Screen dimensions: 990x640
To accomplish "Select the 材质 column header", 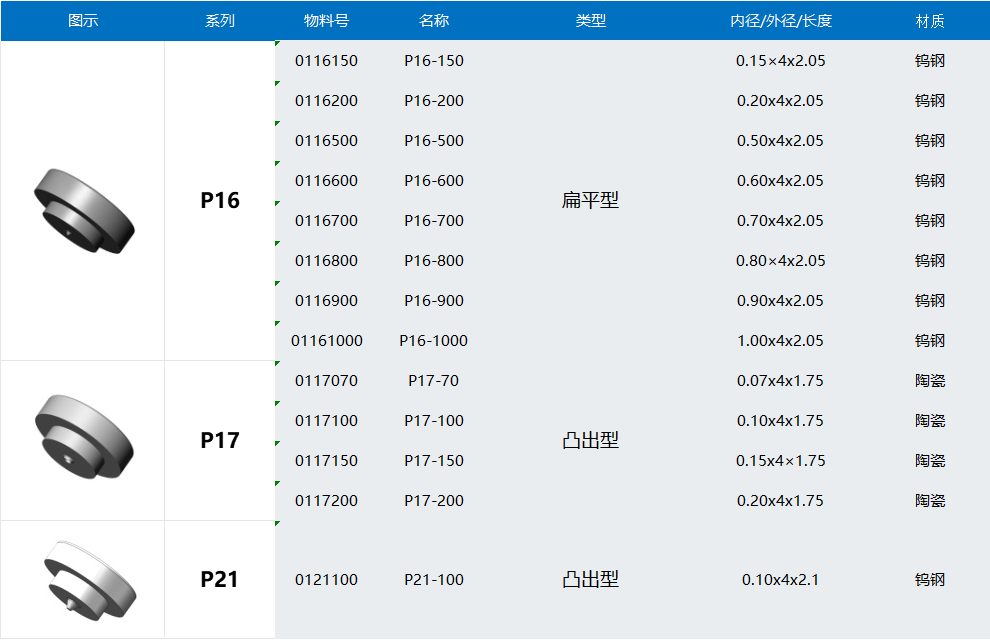I will click(930, 21).
